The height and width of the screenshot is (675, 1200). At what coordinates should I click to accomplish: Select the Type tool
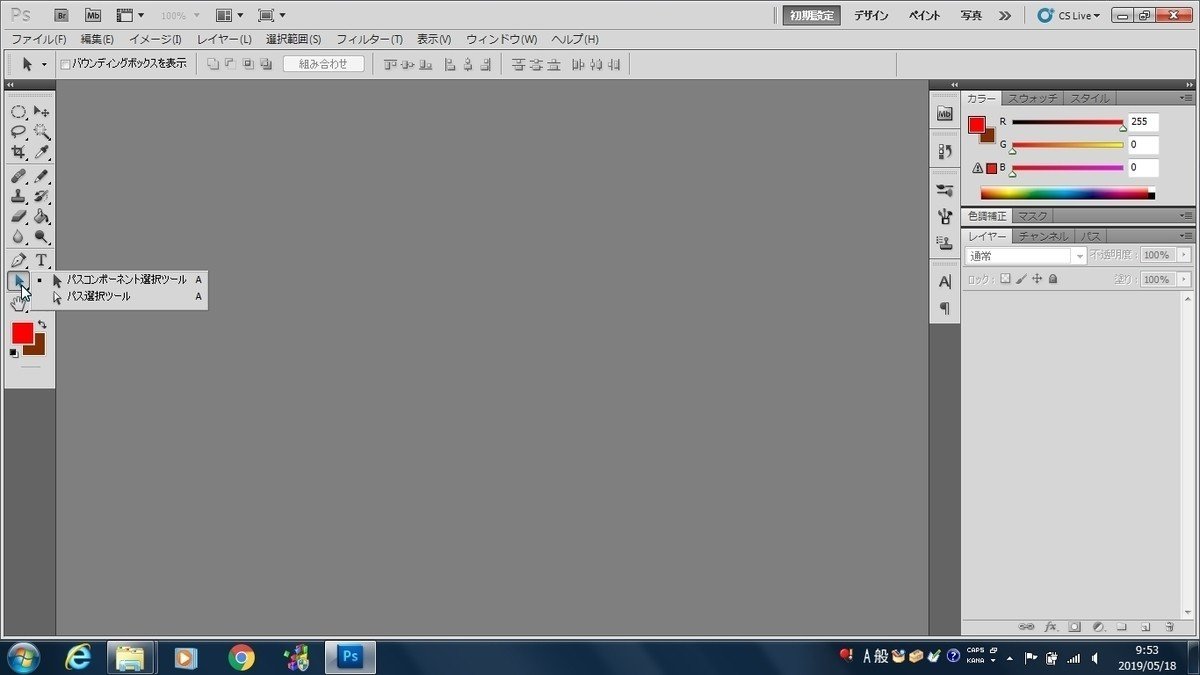click(x=41, y=260)
